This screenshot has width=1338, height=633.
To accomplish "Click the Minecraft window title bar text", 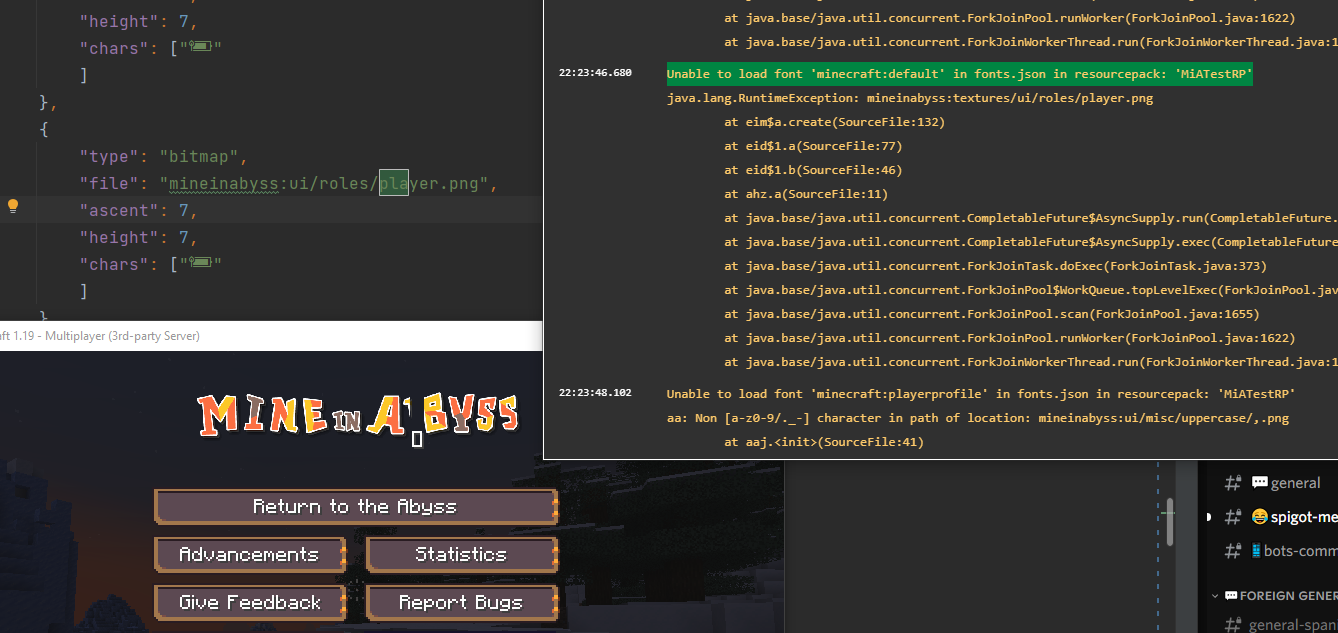I will [x=100, y=336].
